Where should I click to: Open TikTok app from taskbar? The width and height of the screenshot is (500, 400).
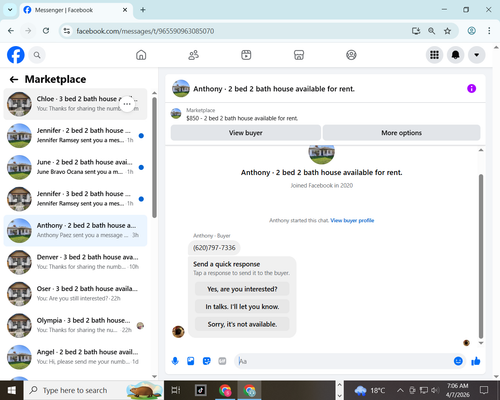201,390
